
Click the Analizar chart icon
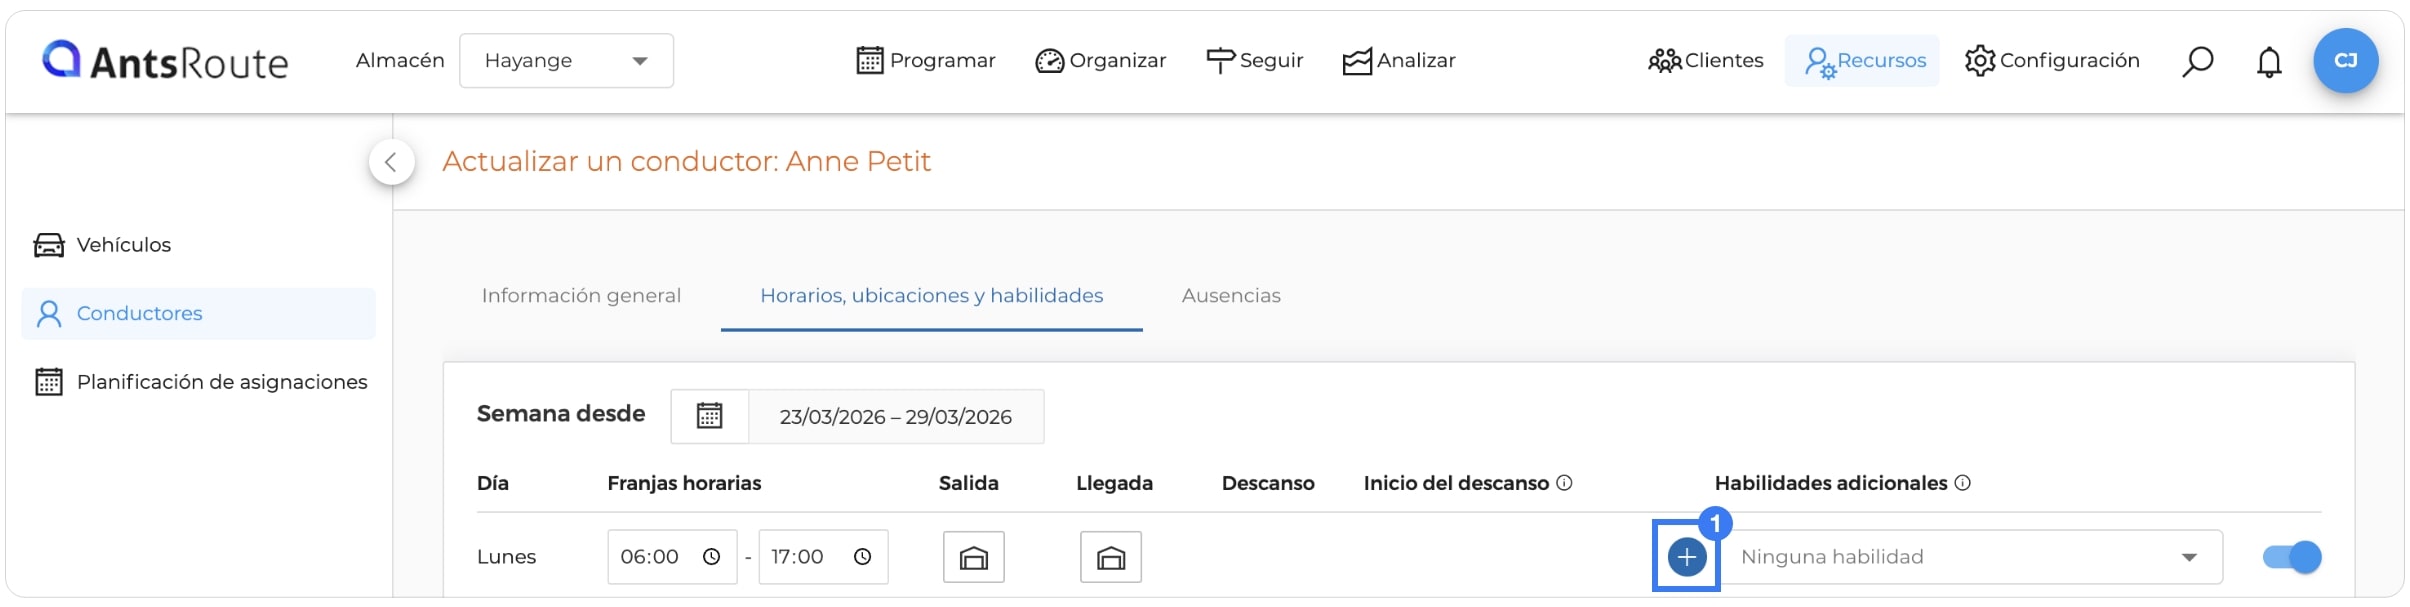point(1357,61)
